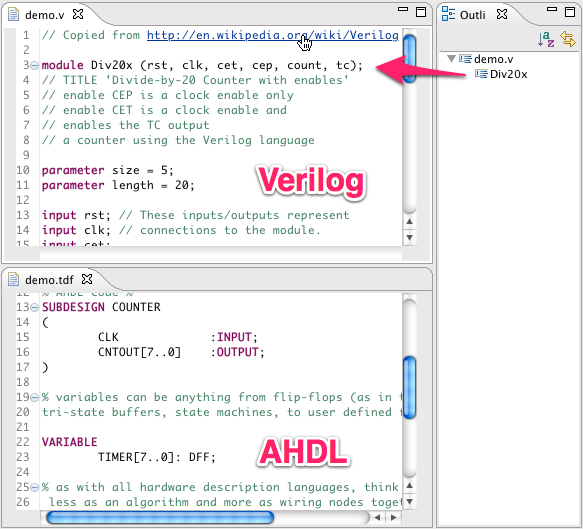Click the left arrow of horizontal scrollbar
583x529 pixels.
click(x=377, y=517)
